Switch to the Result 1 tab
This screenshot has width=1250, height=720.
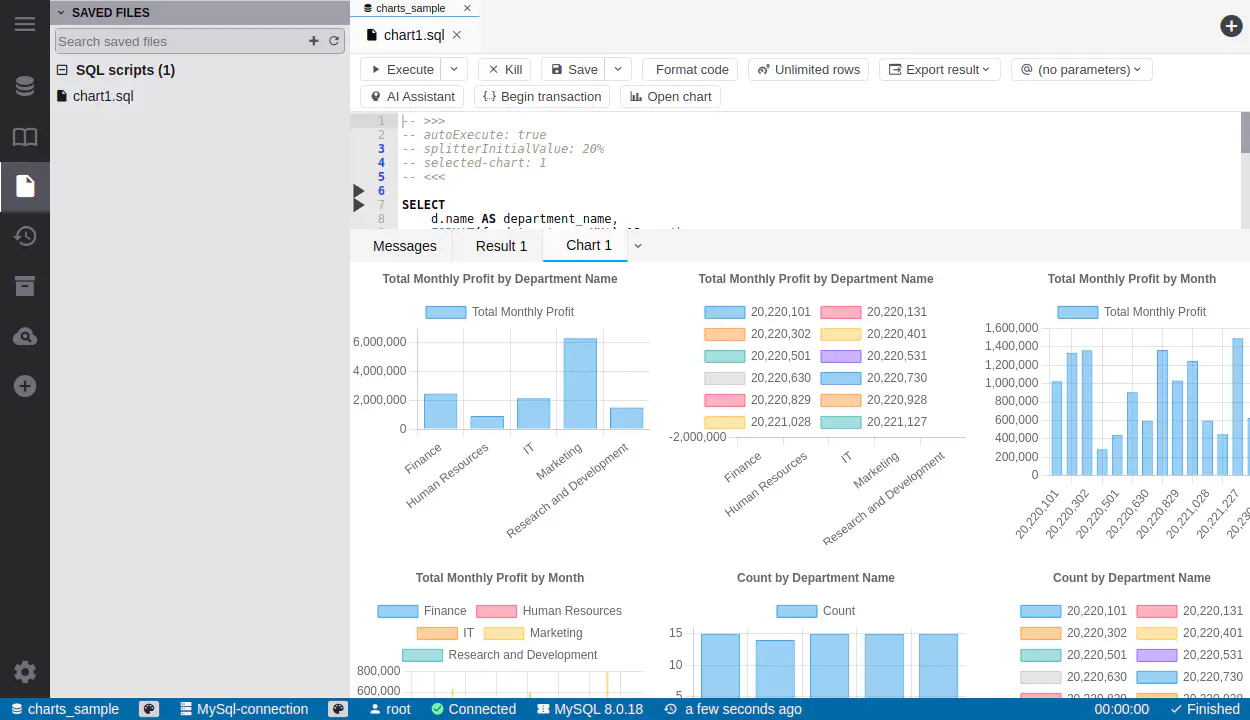click(501, 246)
